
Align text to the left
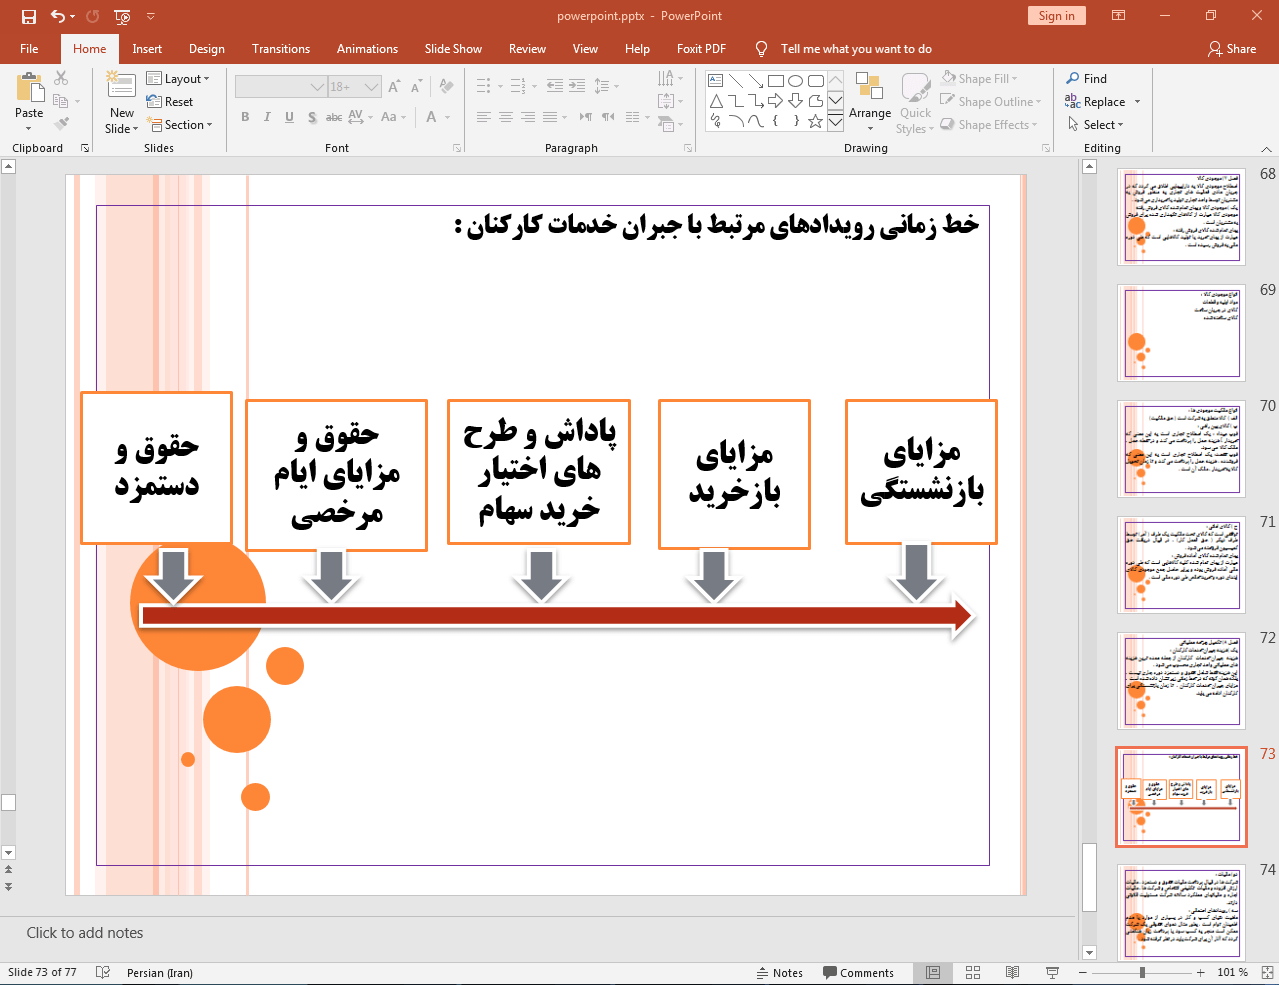point(484,117)
